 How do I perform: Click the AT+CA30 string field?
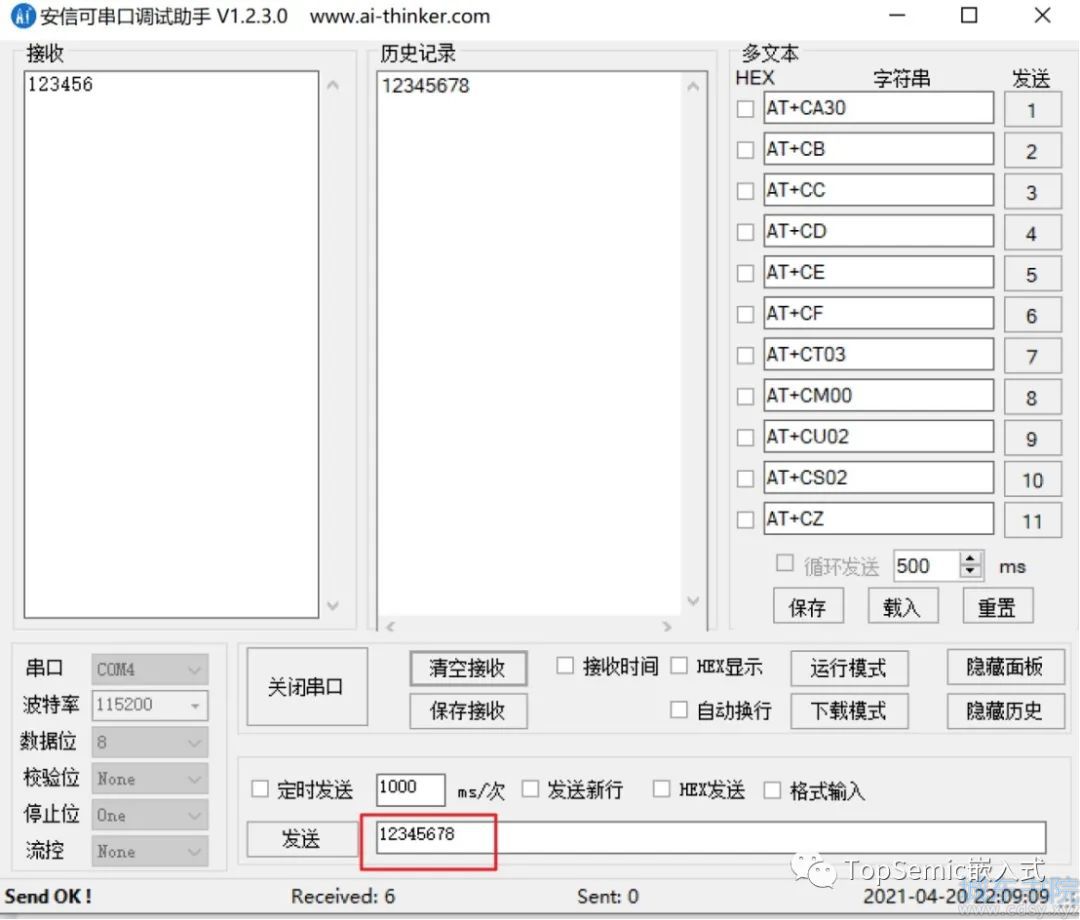coord(879,108)
